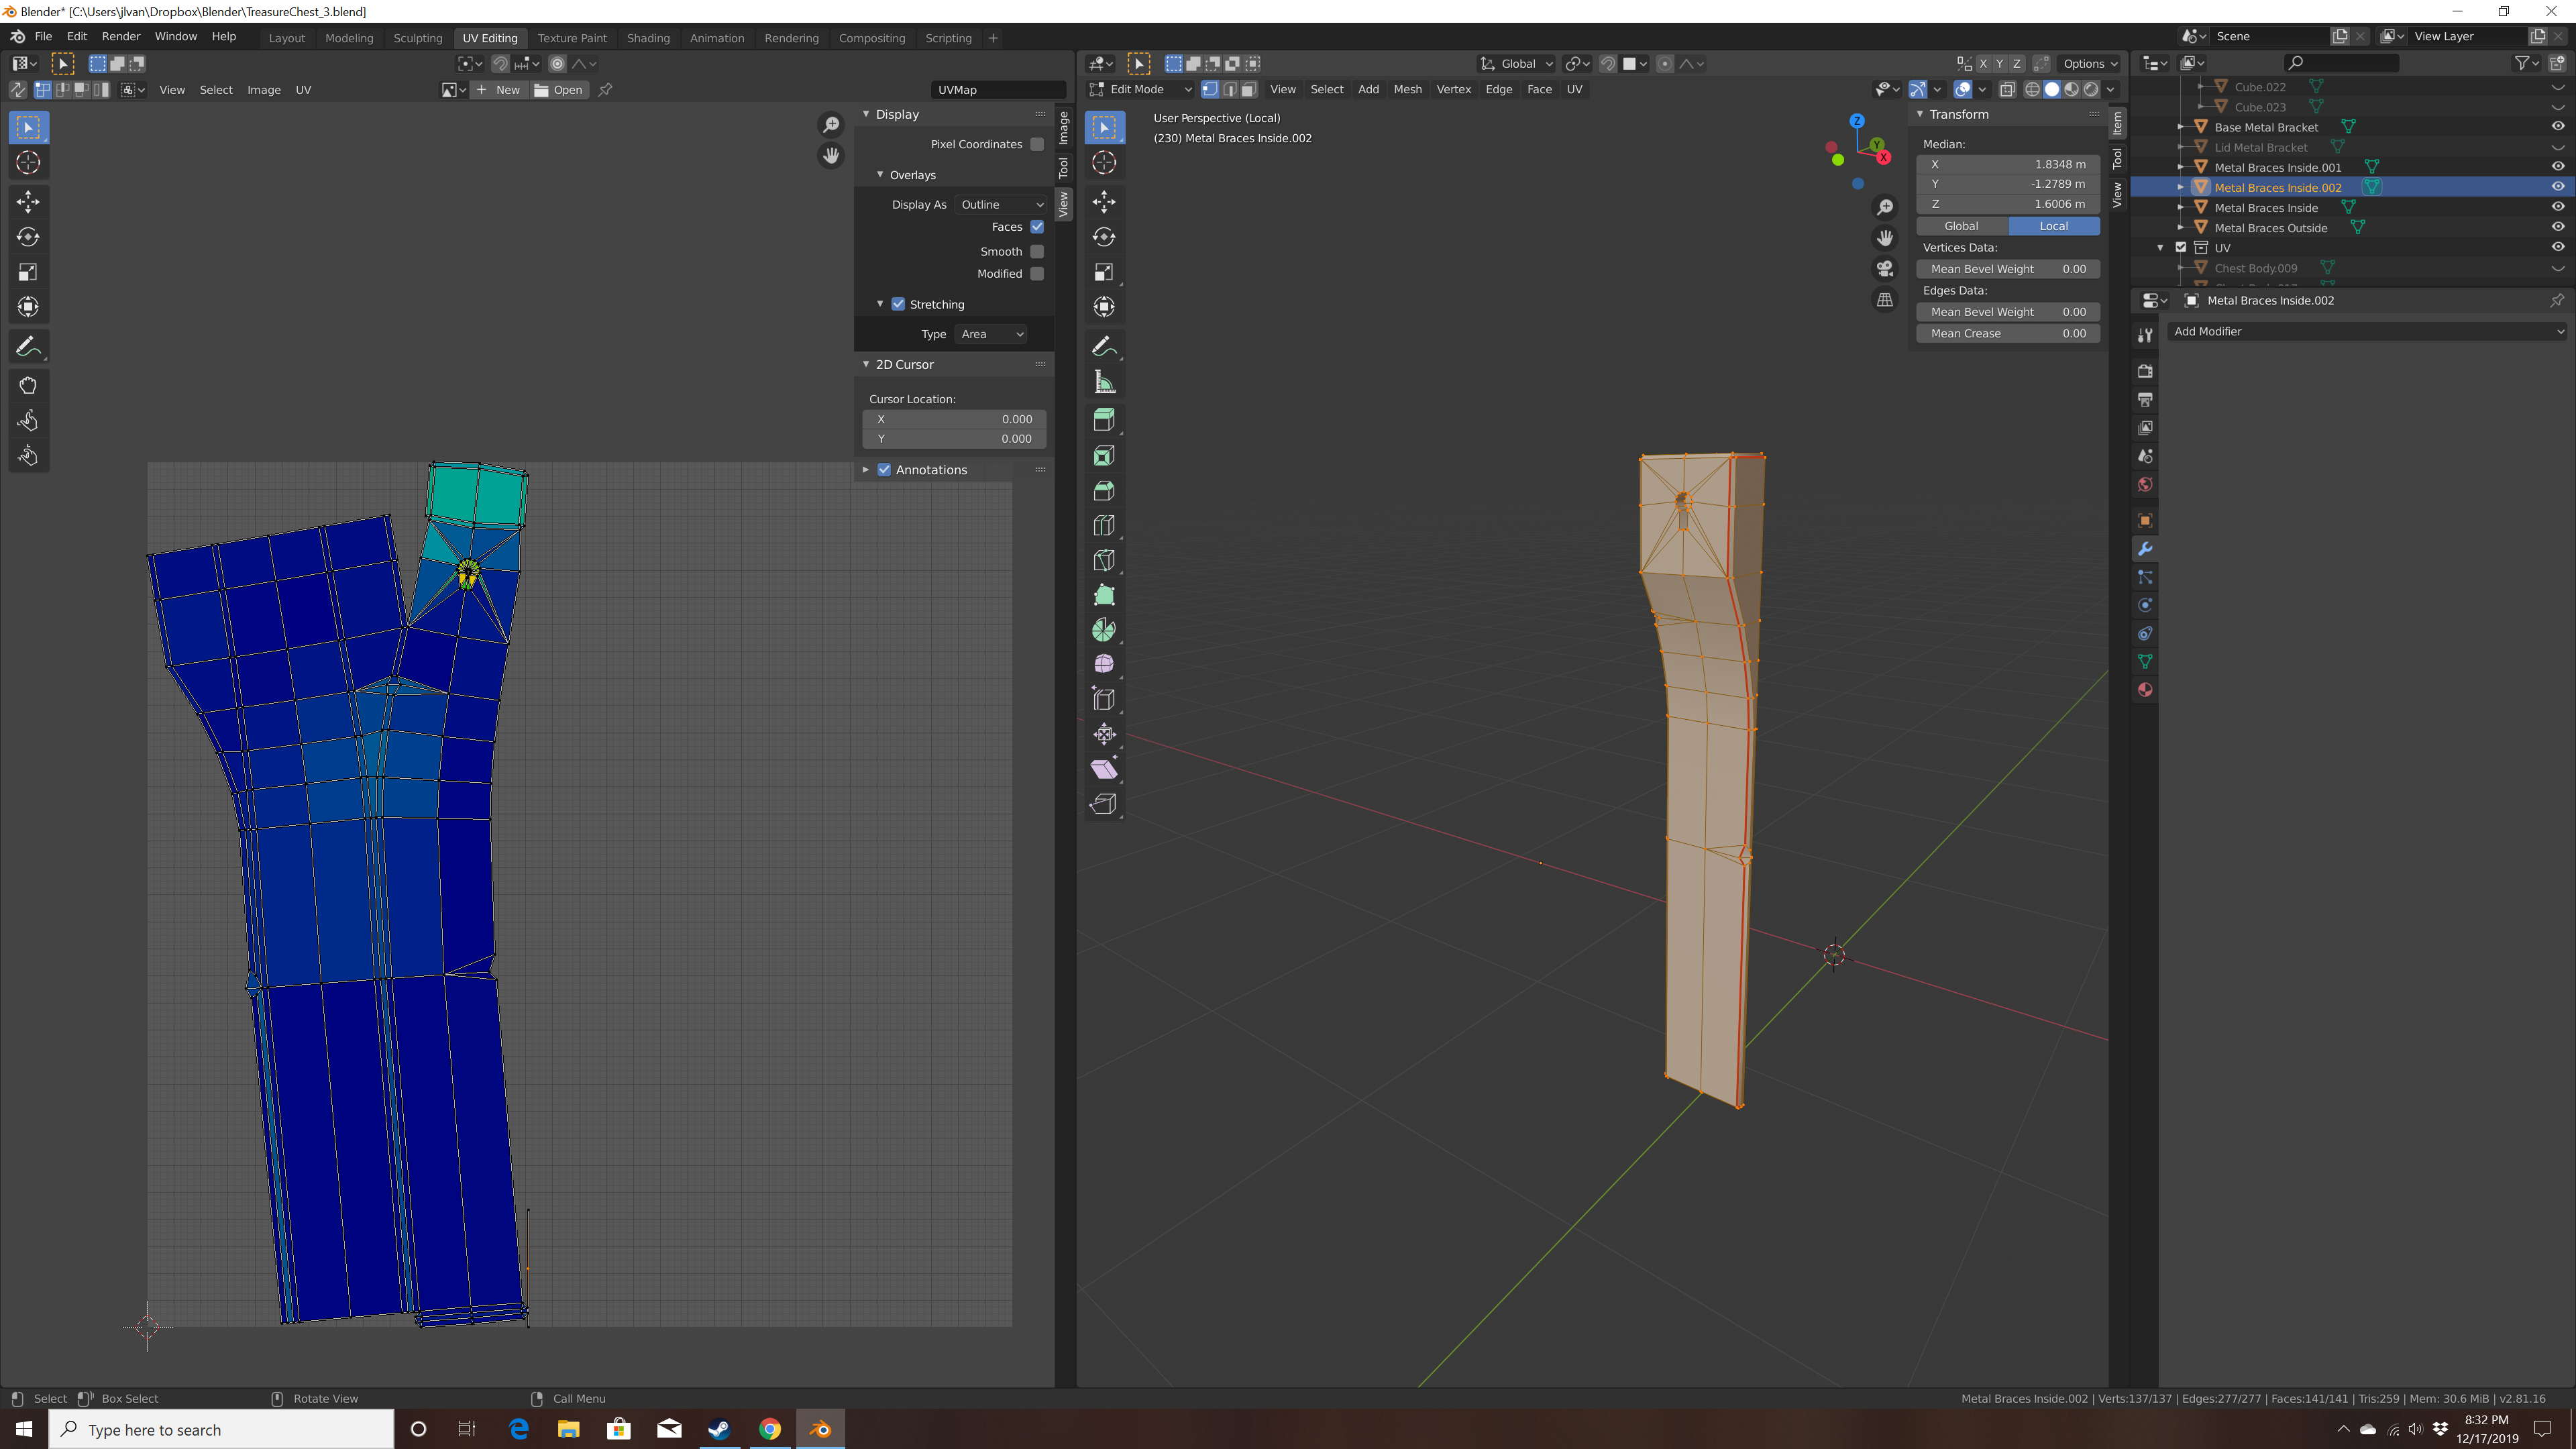Select the Loop Cut tool
This screenshot has height=1449, width=2576.
(x=1104, y=525)
